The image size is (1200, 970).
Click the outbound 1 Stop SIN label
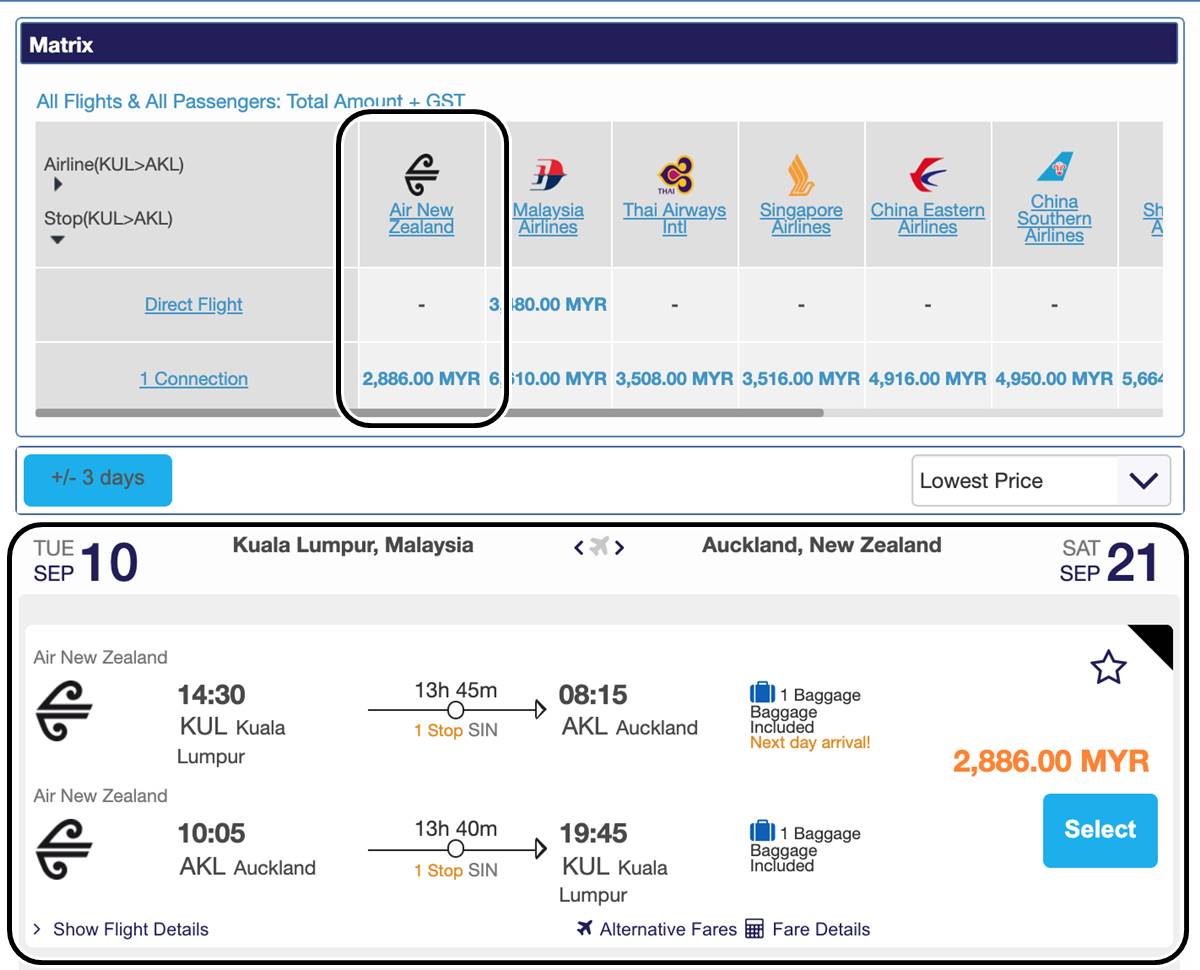click(456, 731)
